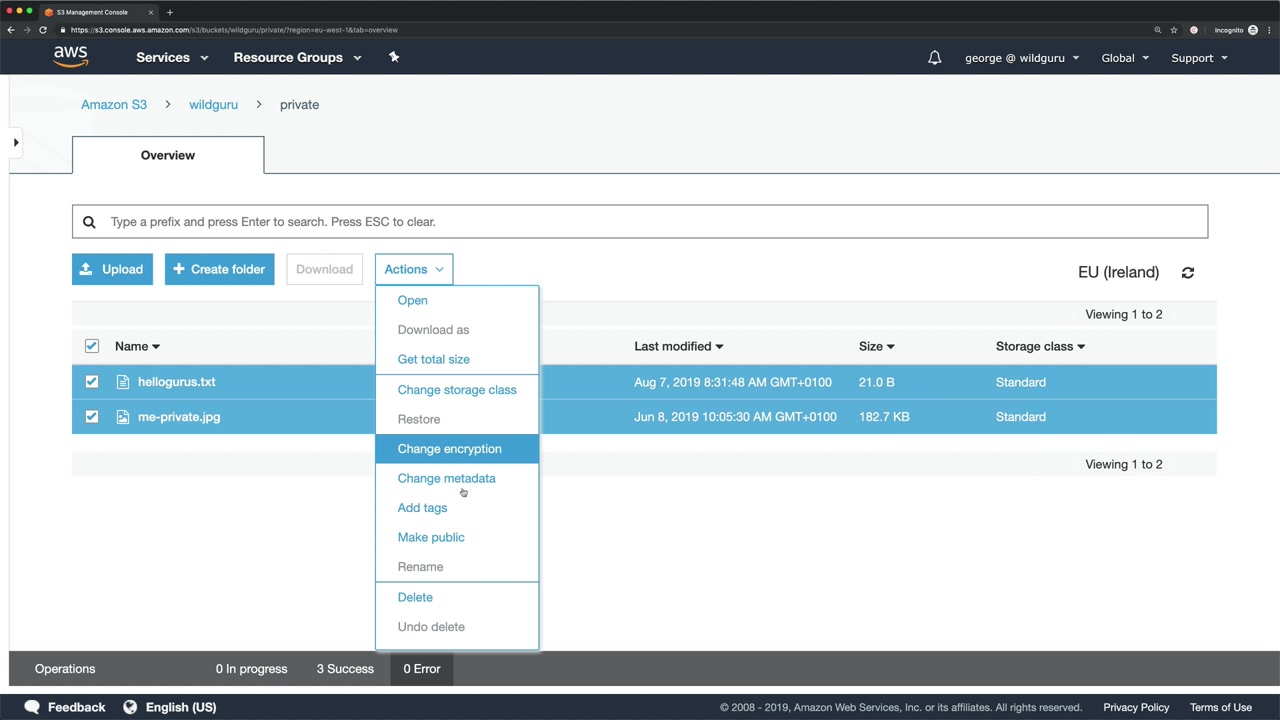Click the me-private.jpg image file icon
This screenshot has height=720, width=1280.
point(123,417)
